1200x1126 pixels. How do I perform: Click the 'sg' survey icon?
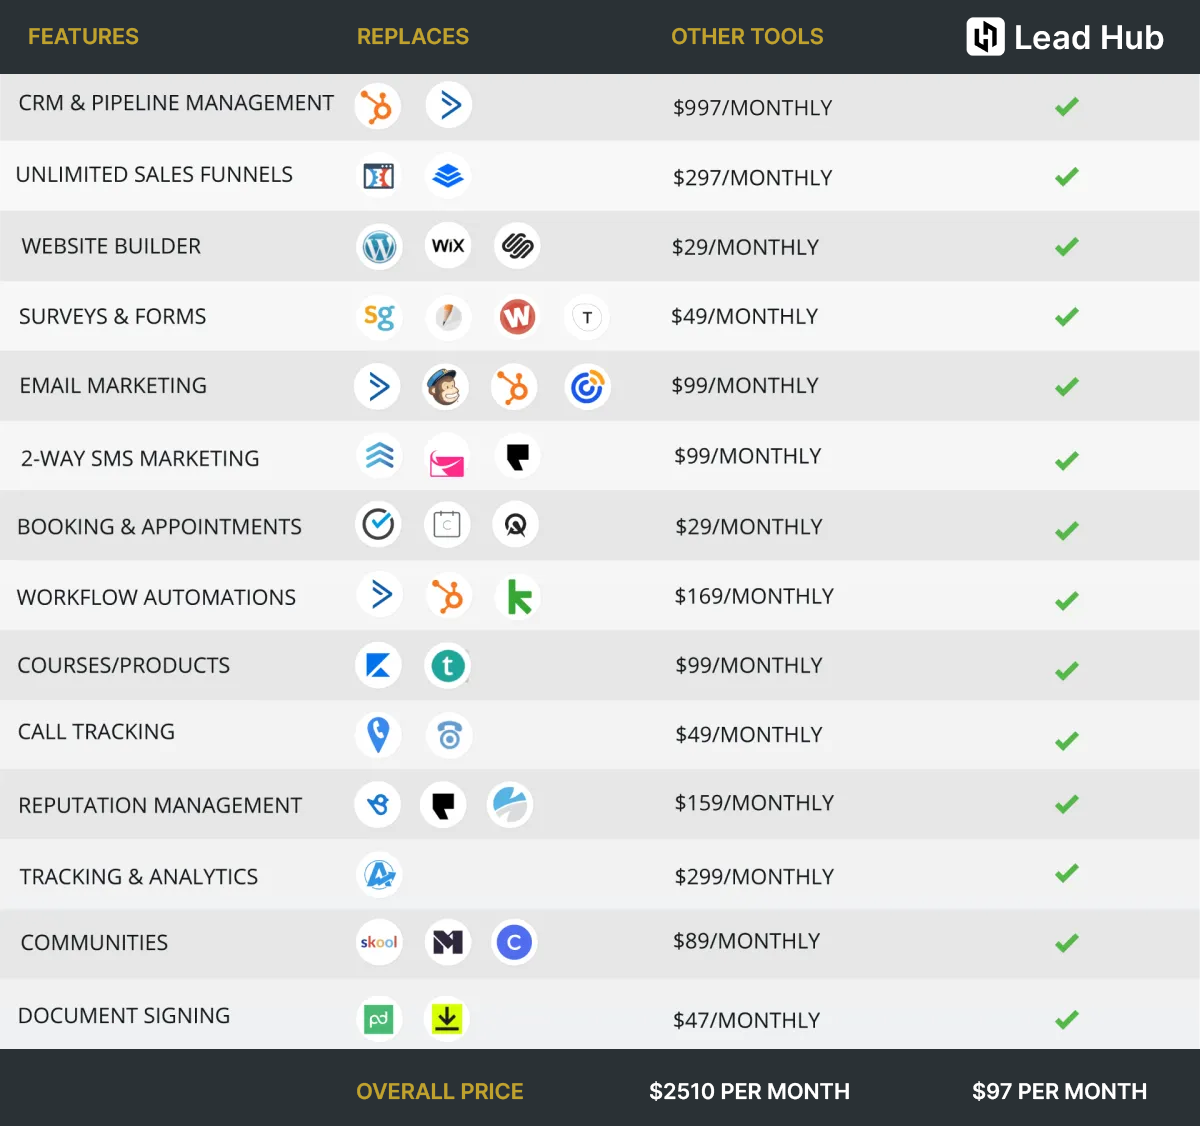379,317
